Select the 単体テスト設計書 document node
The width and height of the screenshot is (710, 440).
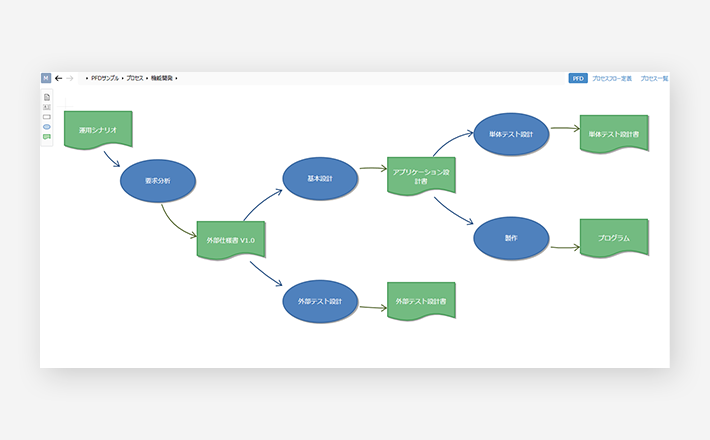(614, 134)
